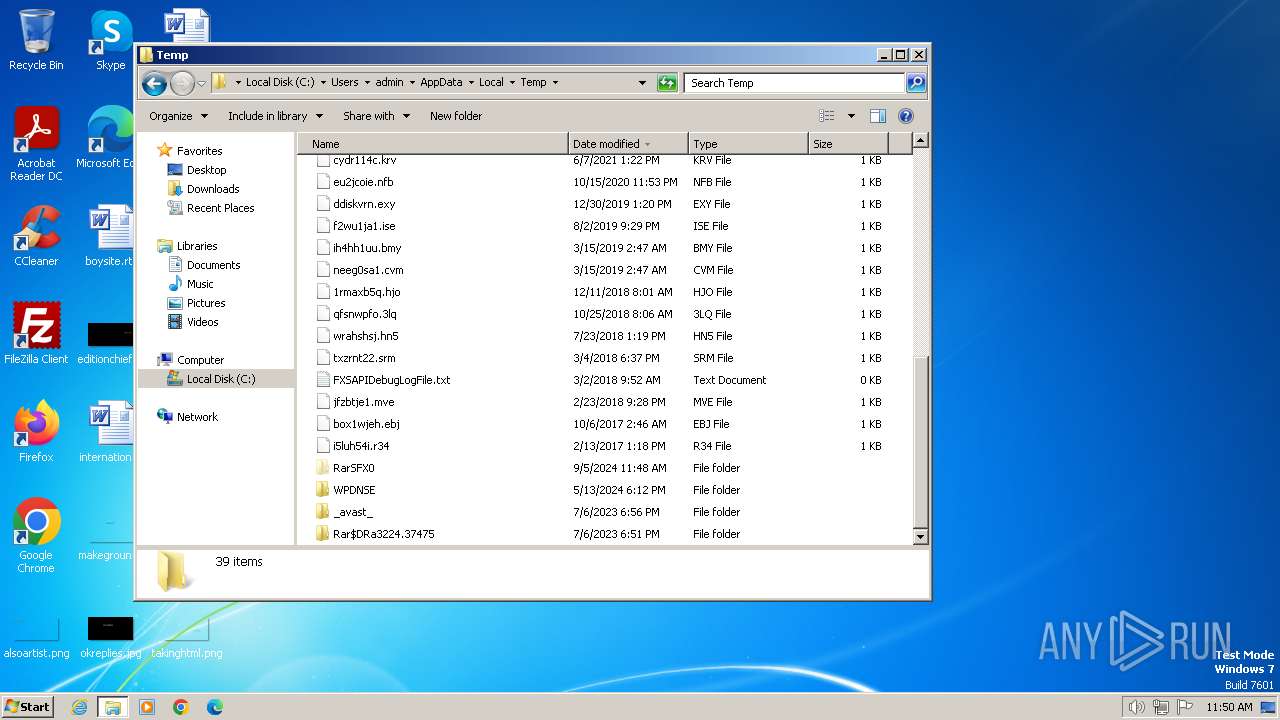This screenshot has width=1280, height=720.
Task: Open Explorer help question mark
Action: [x=906, y=116]
